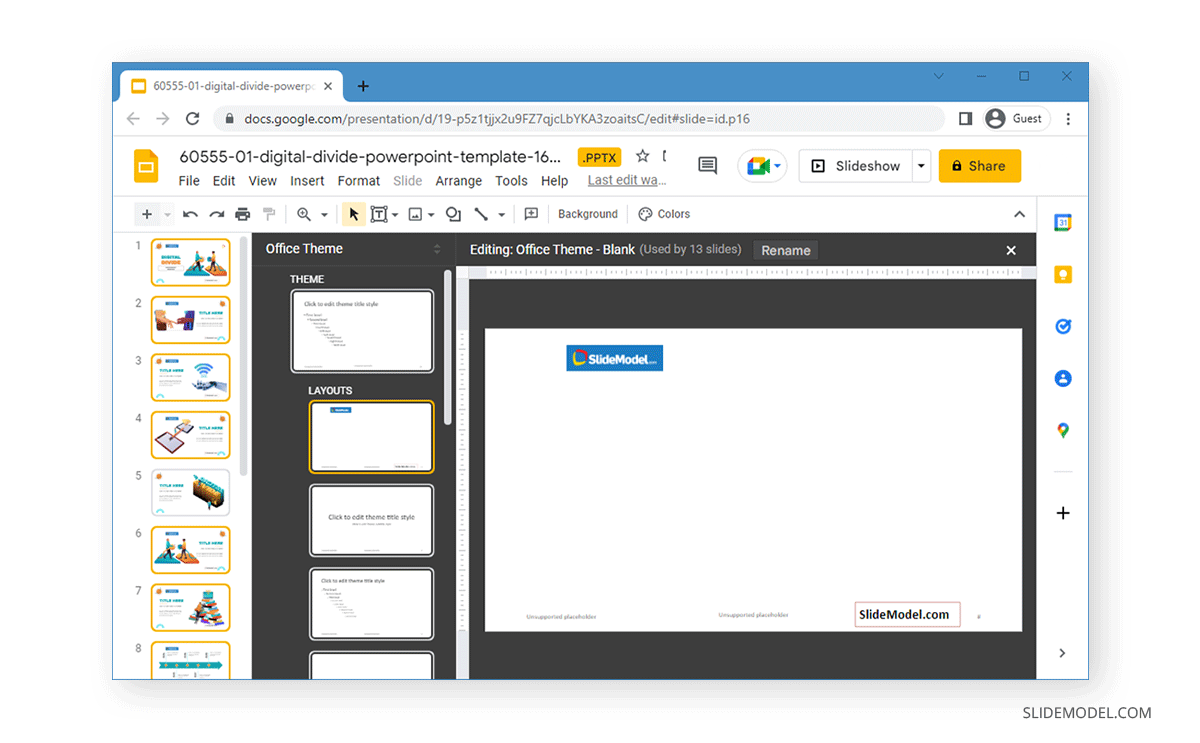Image resolution: width=1200 pixels, height=743 pixels.
Task: Open the Format menu
Action: [x=358, y=181]
